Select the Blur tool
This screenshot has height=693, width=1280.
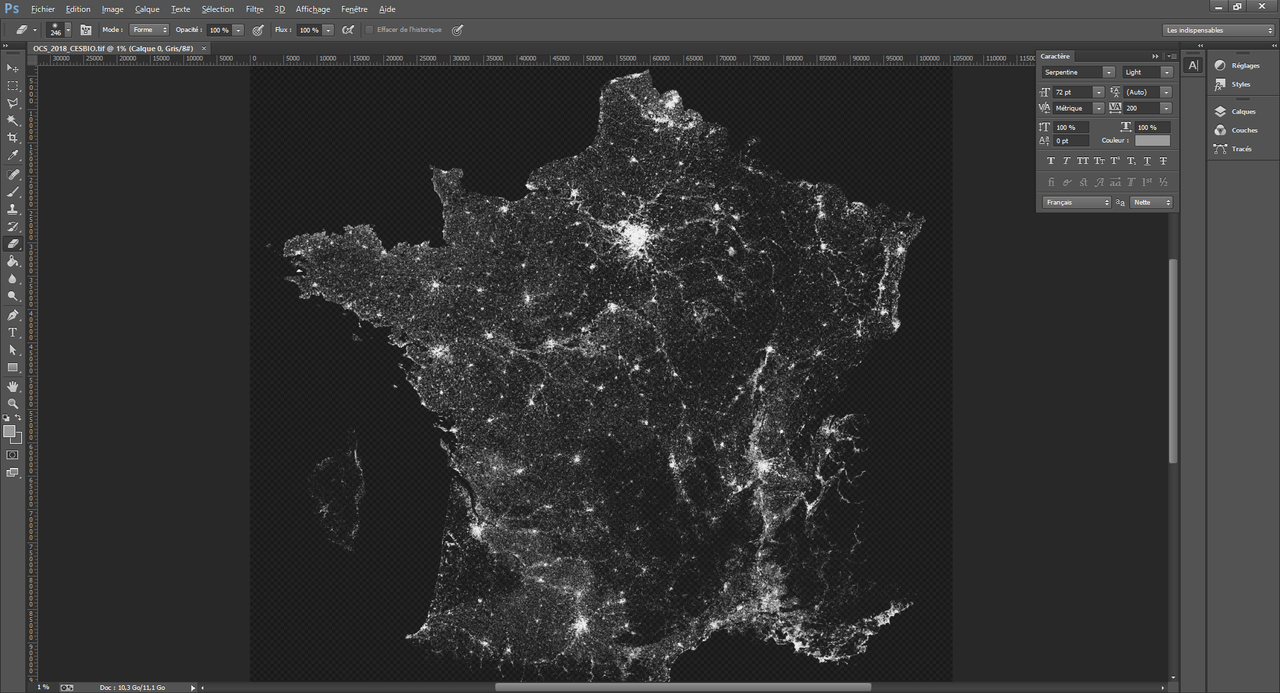[x=13, y=279]
